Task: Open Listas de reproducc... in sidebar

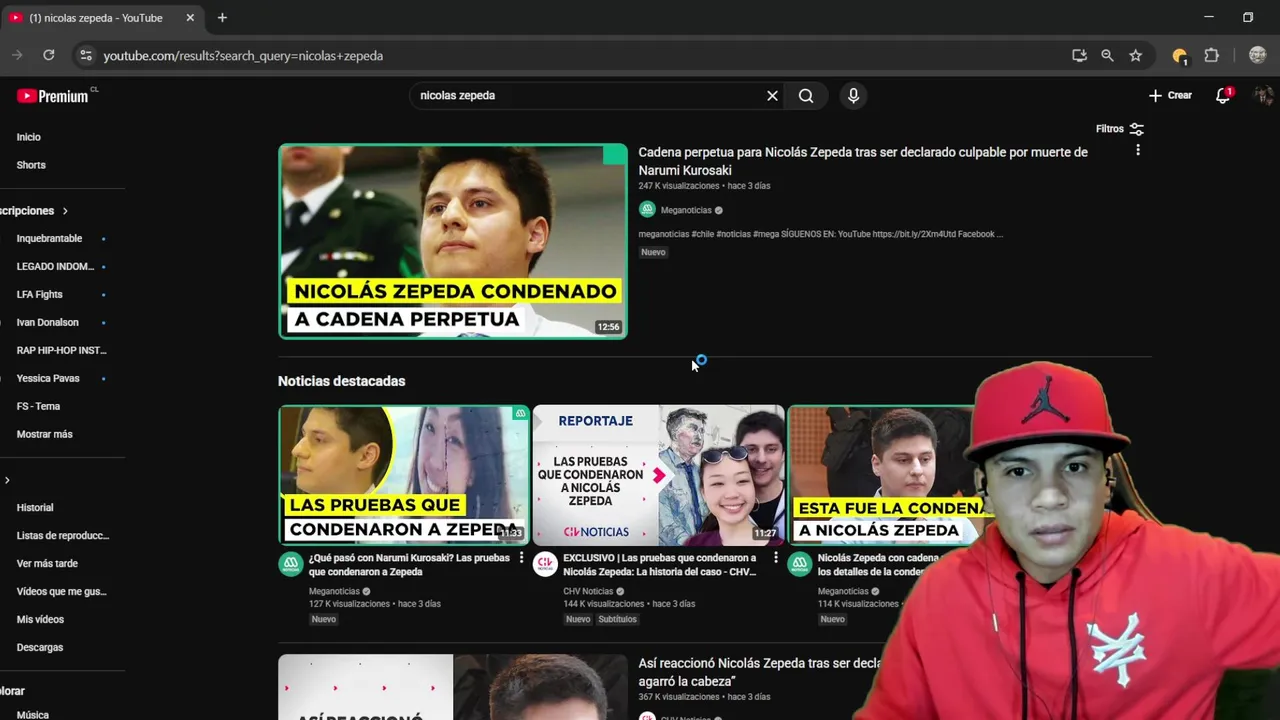Action: [62, 536]
